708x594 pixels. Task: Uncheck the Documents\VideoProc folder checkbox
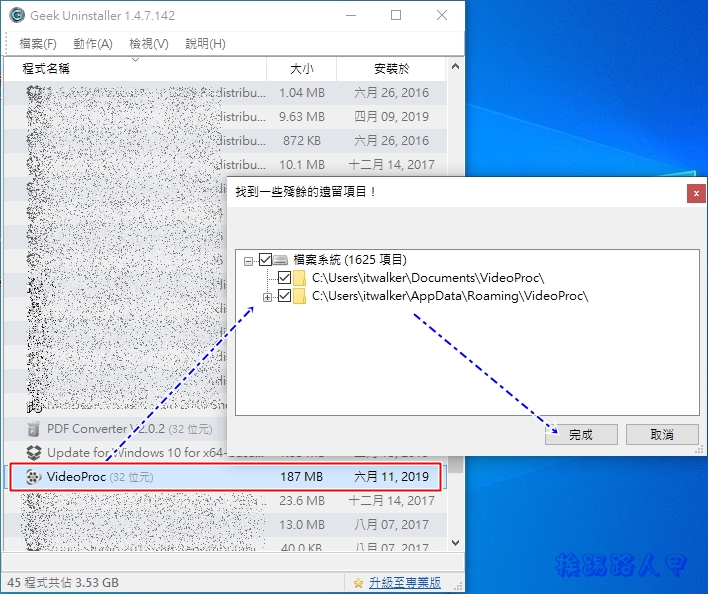(284, 278)
